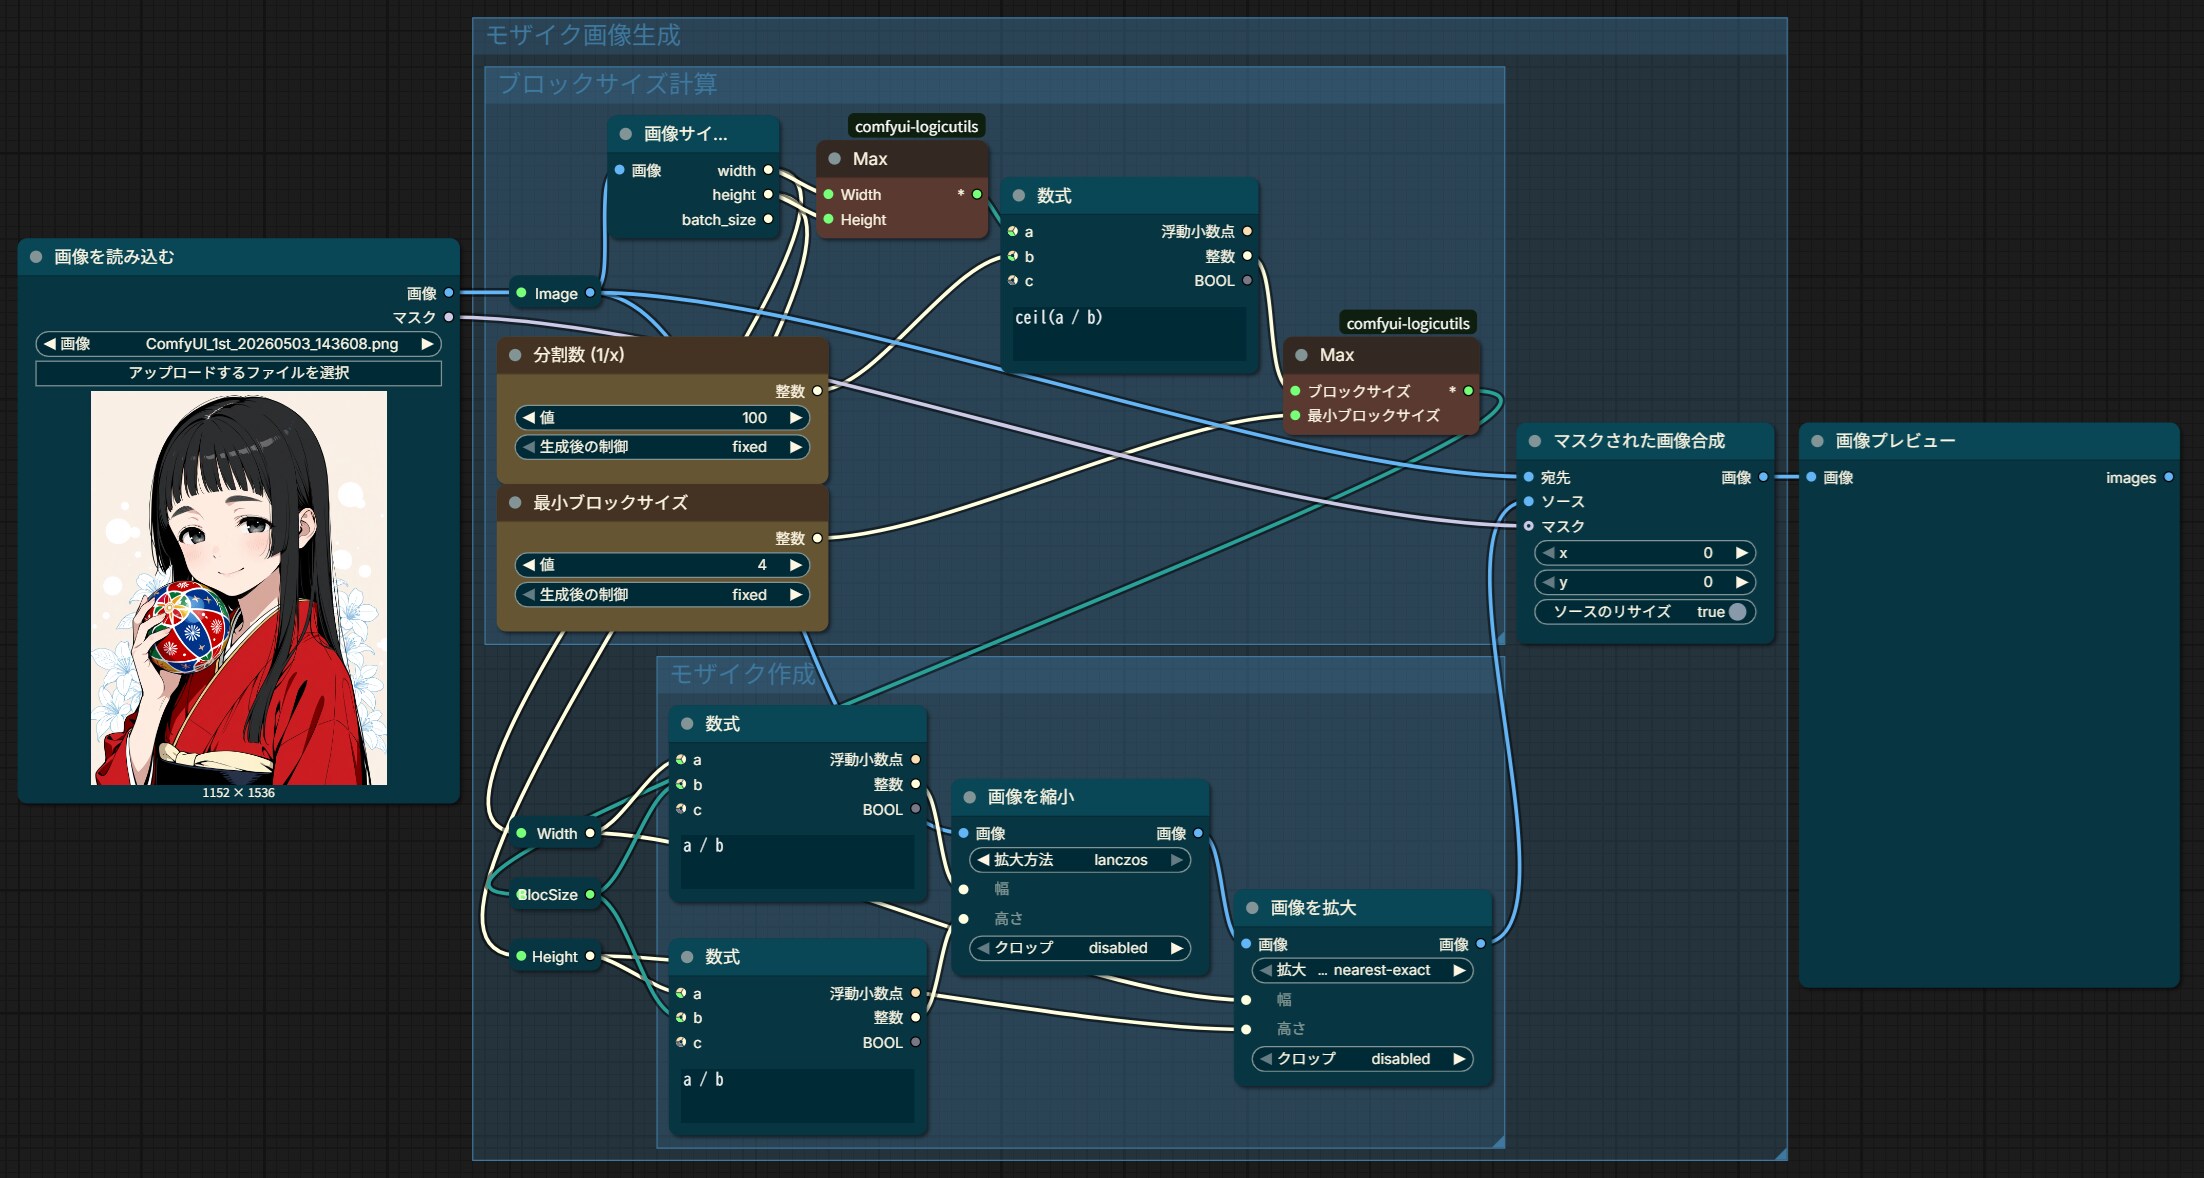Collapse the 画像サイ... node using its dot
2204x1178 pixels.
(x=626, y=134)
